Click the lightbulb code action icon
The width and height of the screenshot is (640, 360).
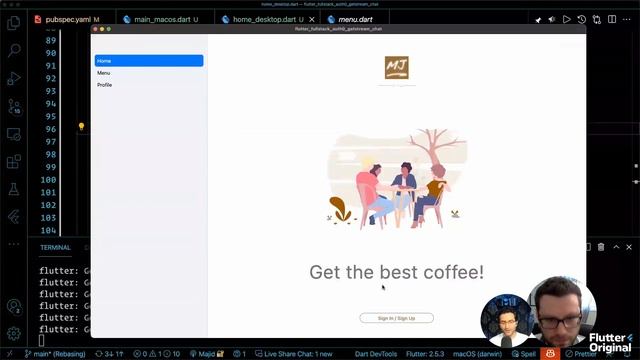click(81, 127)
